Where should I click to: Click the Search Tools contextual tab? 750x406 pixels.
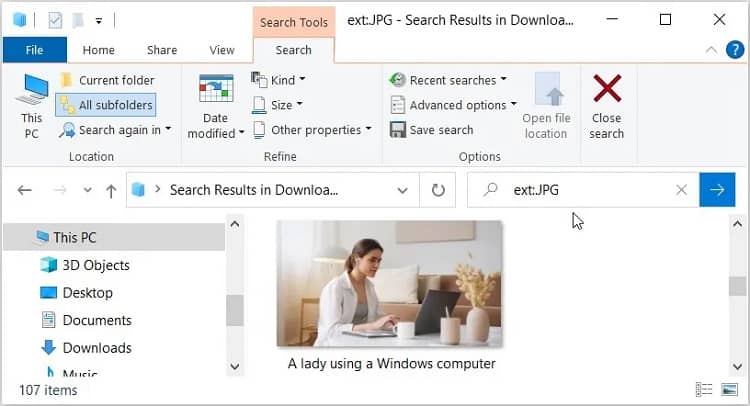click(294, 22)
